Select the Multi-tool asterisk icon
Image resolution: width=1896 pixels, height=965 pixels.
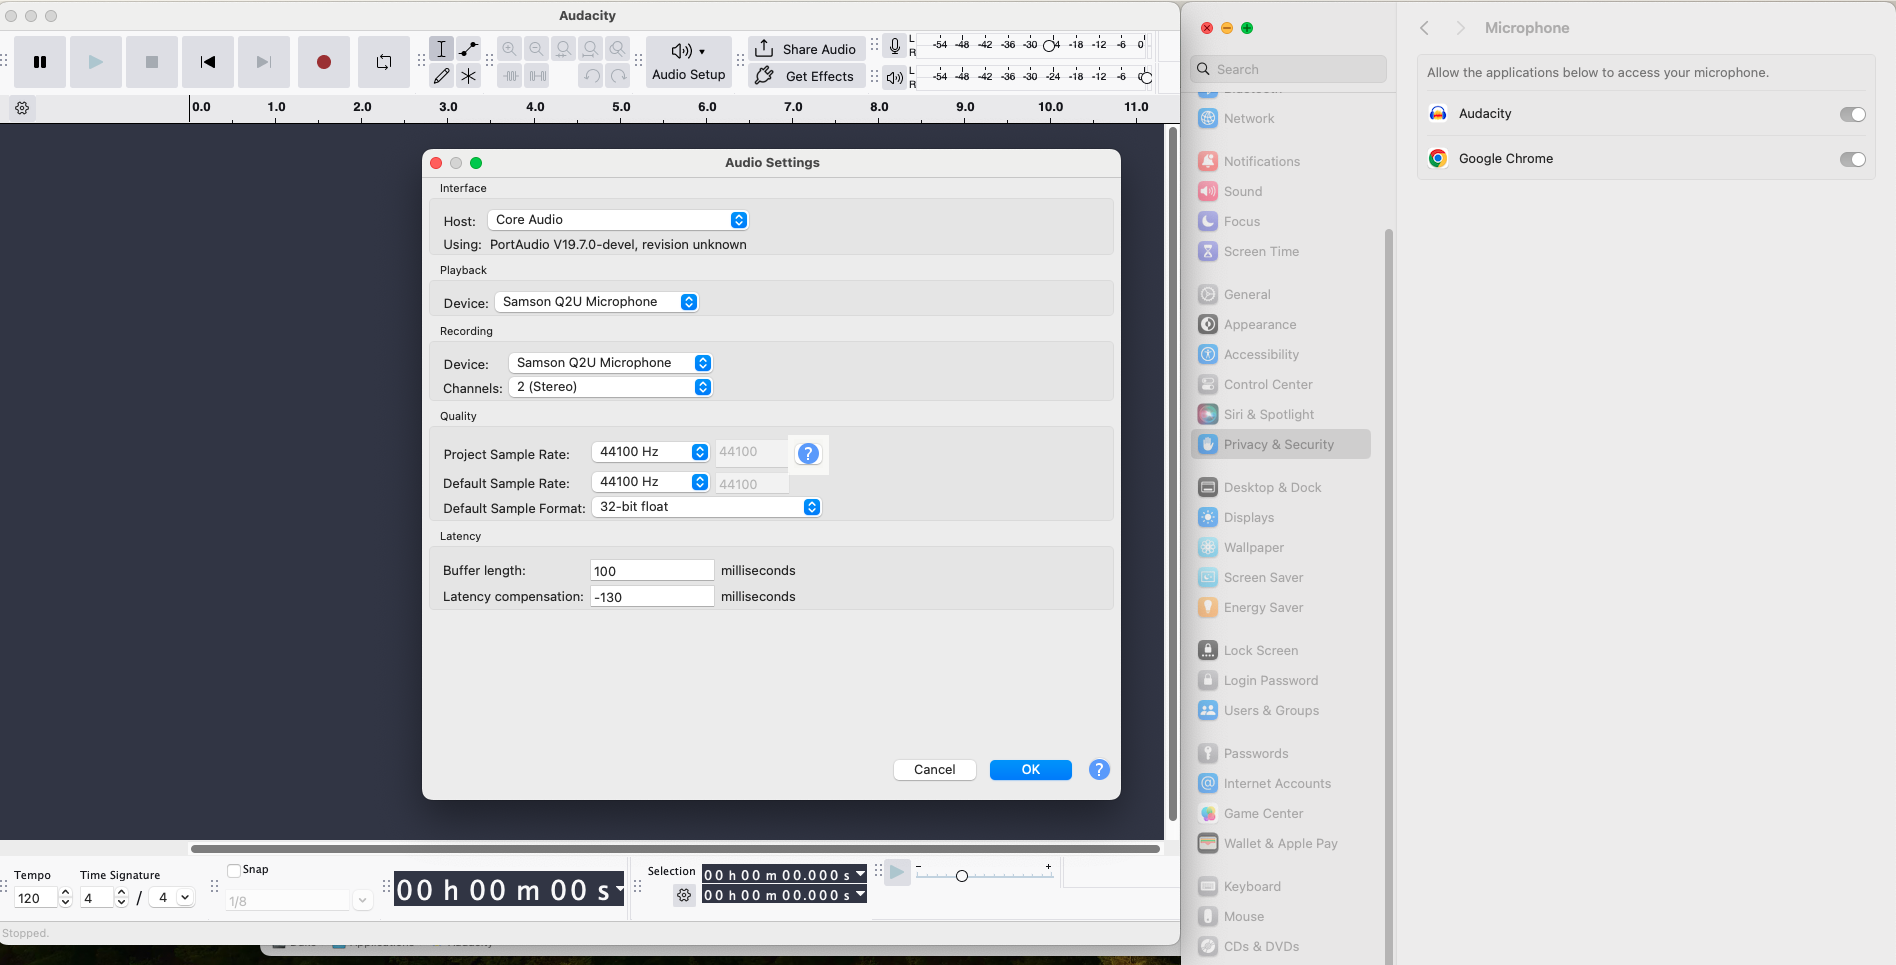point(468,76)
